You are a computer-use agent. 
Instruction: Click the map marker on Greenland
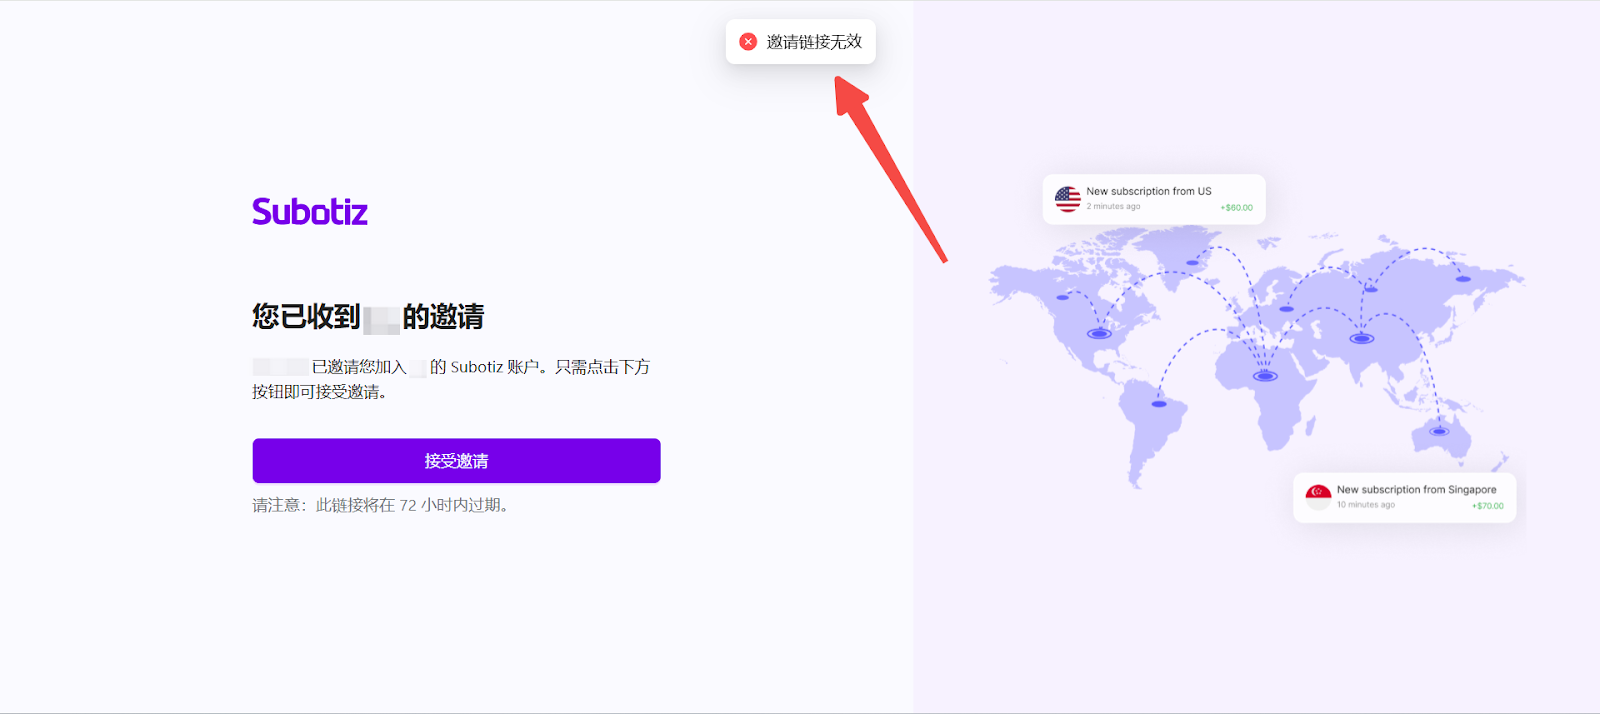1192,263
